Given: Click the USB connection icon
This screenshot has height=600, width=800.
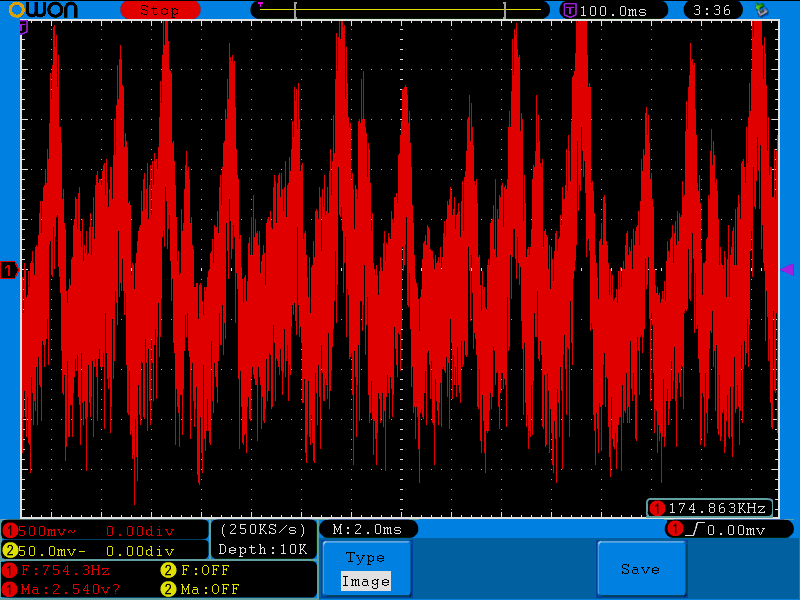Looking at the screenshot, I should (762, 9).
